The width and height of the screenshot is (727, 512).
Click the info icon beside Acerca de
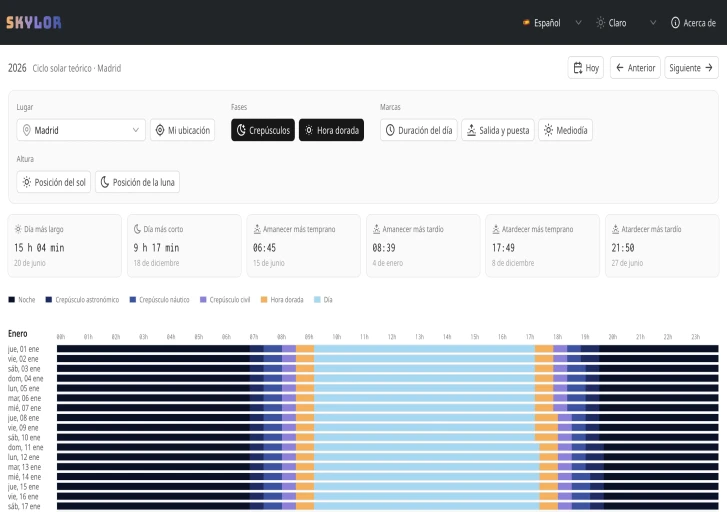click(x=675, y=23)
